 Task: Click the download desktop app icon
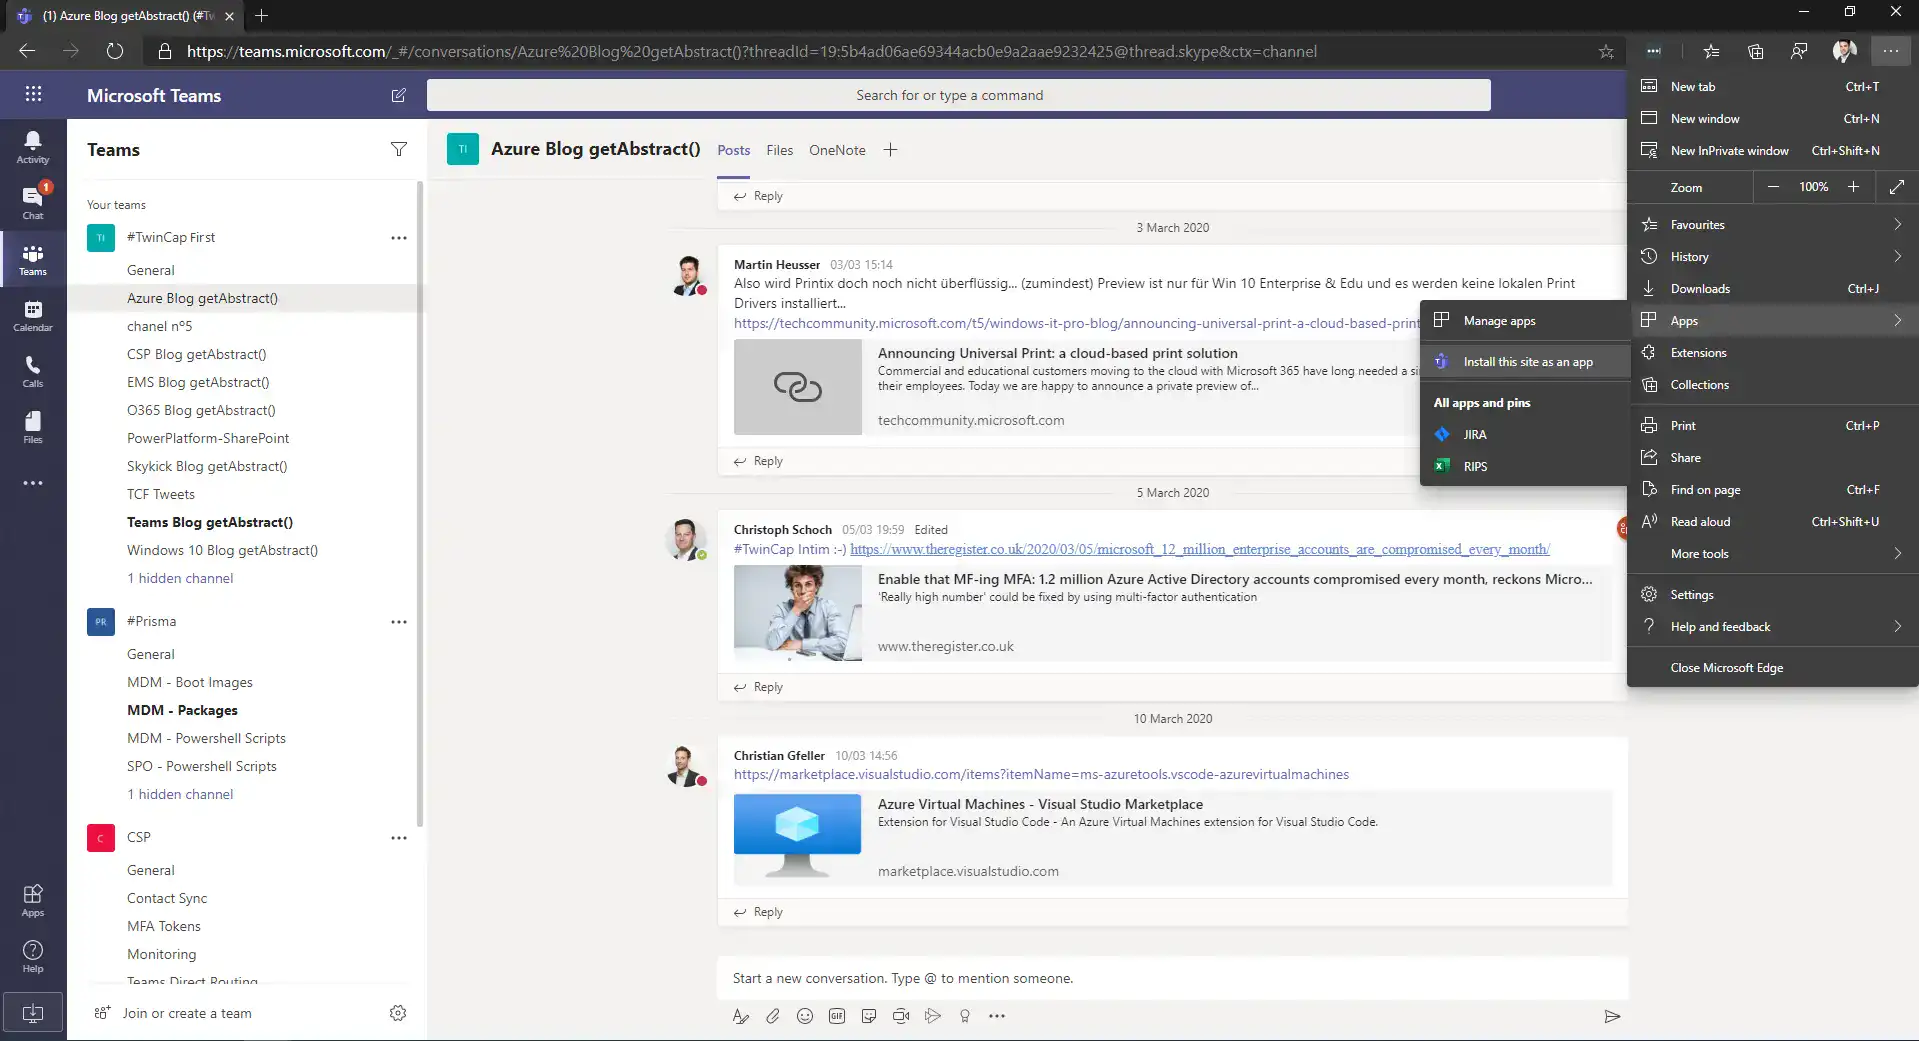33,1013
